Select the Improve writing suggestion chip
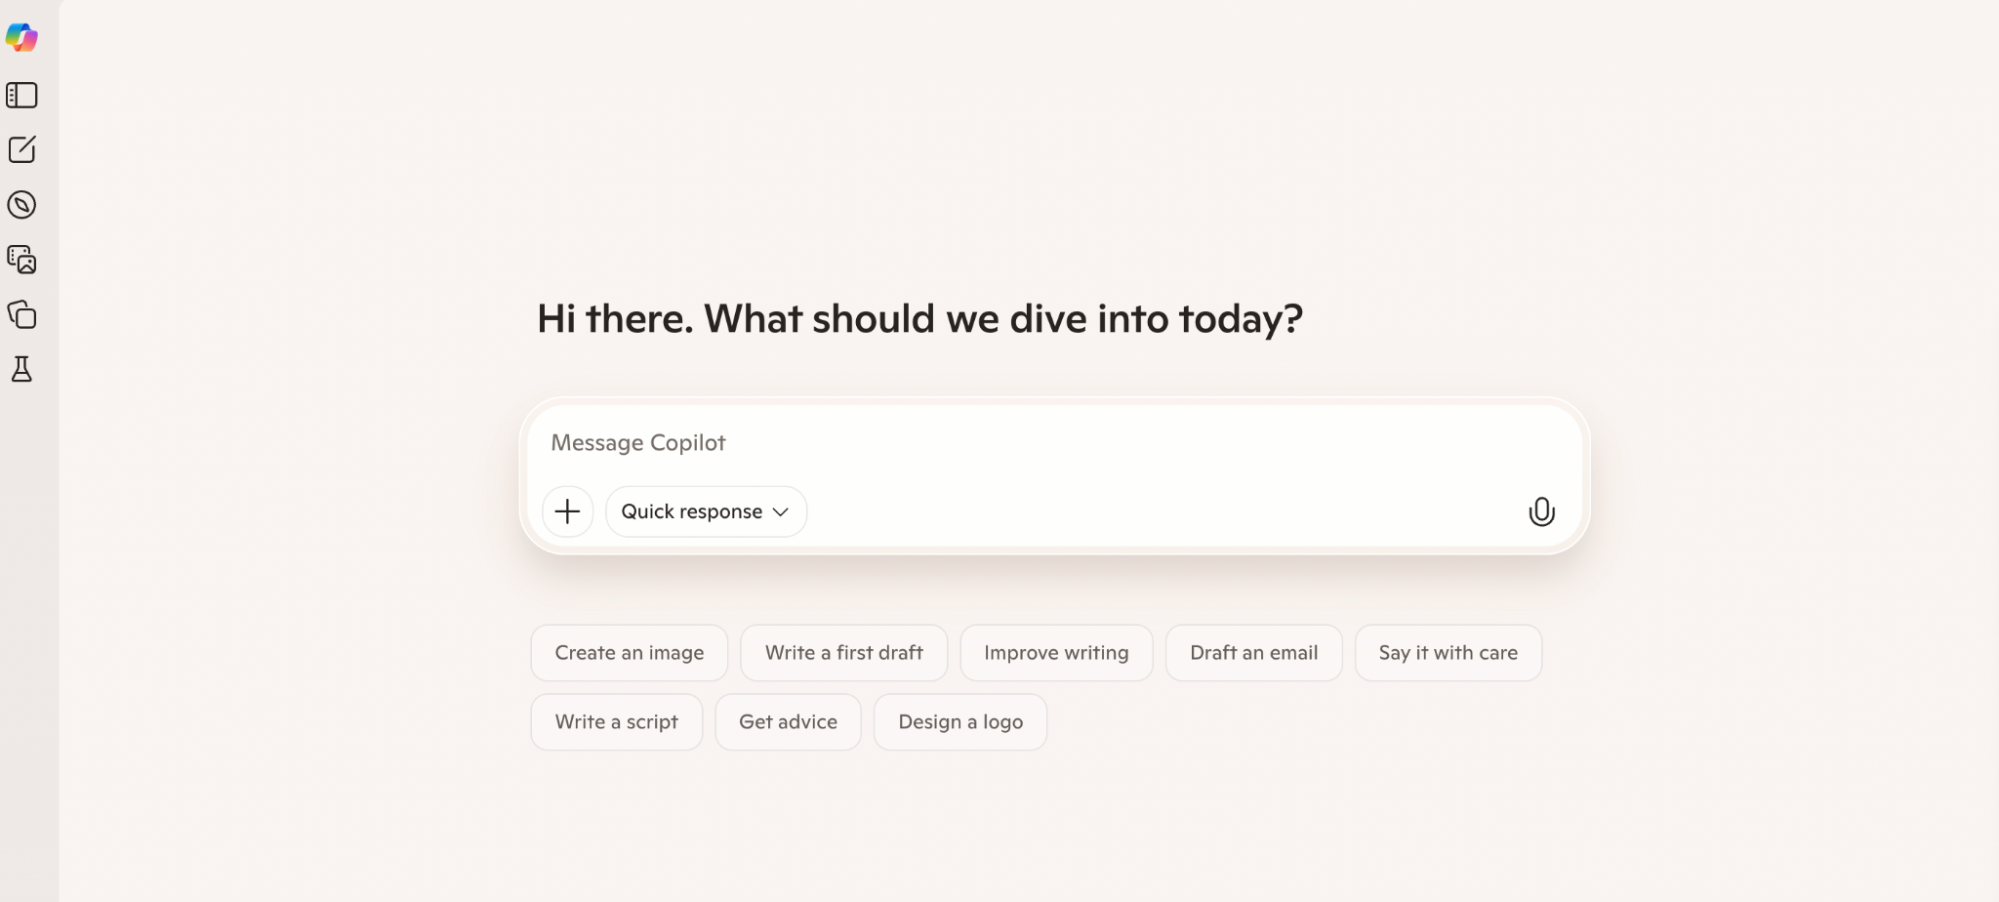This screenshot has height=902, width=1999. 1056,652
